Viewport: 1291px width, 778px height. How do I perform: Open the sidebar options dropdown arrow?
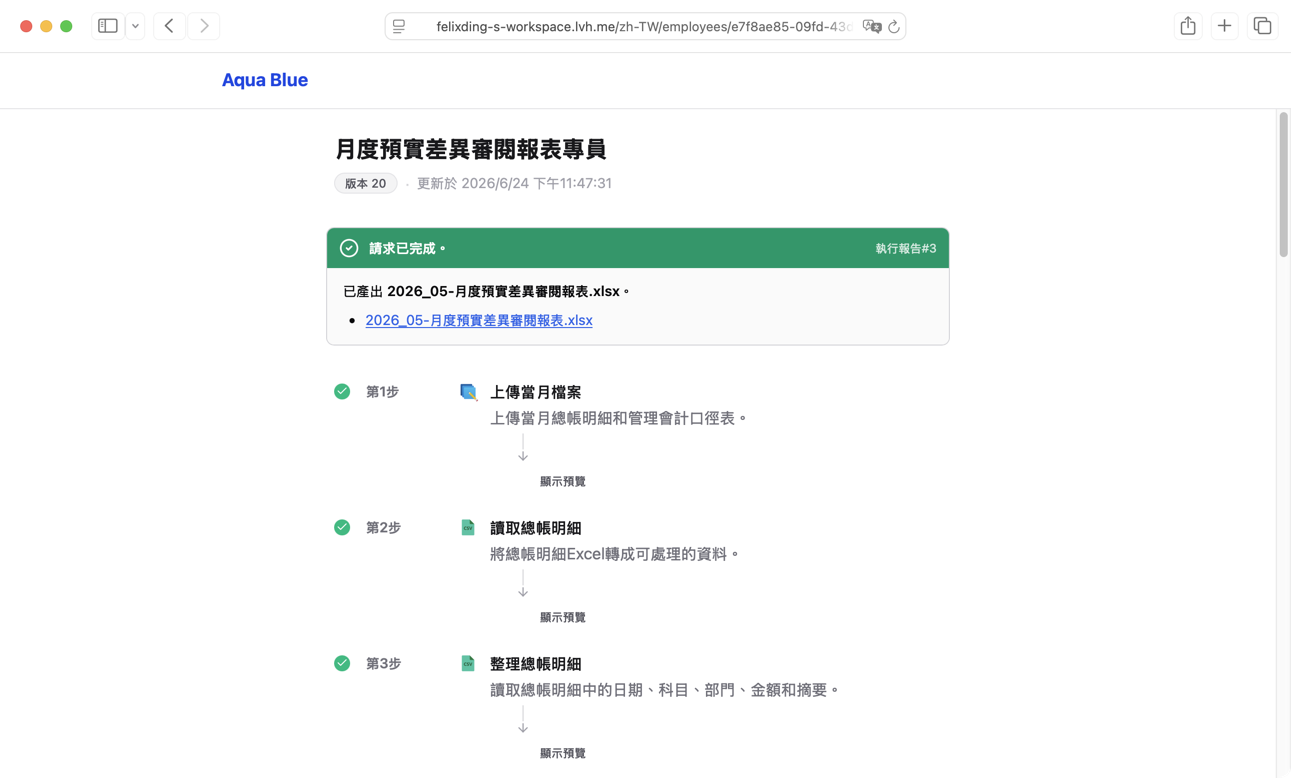(136, 26)
